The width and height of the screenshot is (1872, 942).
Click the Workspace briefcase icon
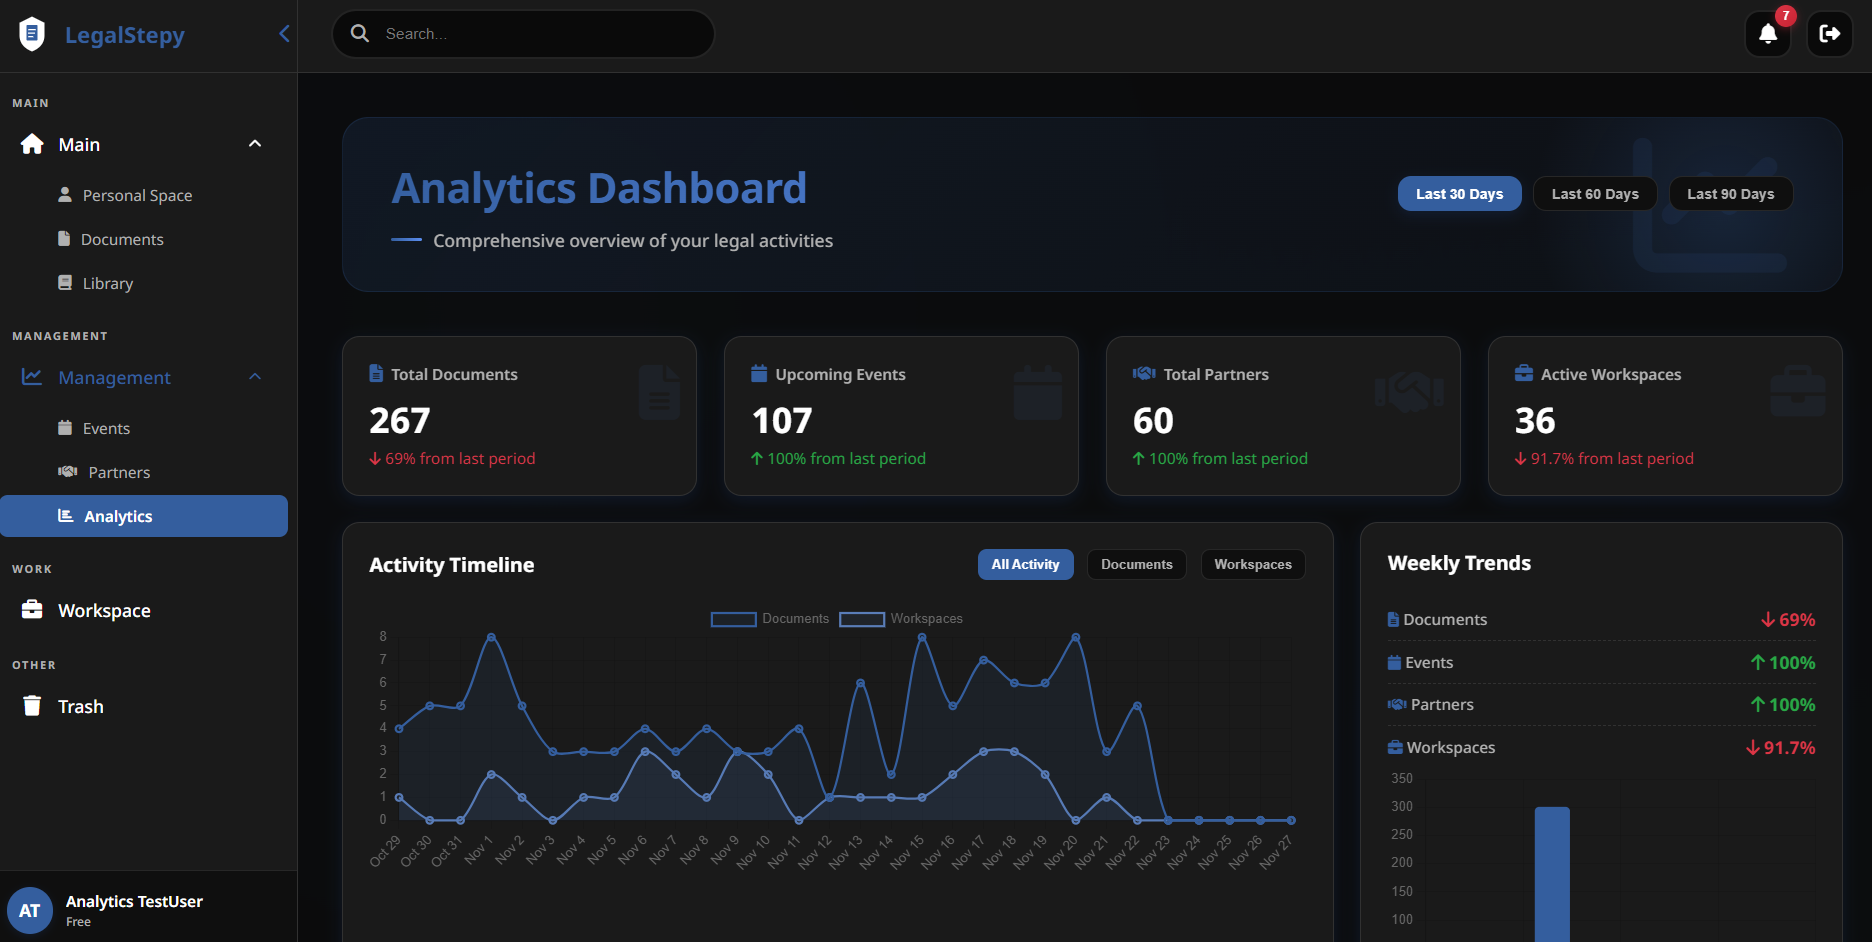point(31,609)
